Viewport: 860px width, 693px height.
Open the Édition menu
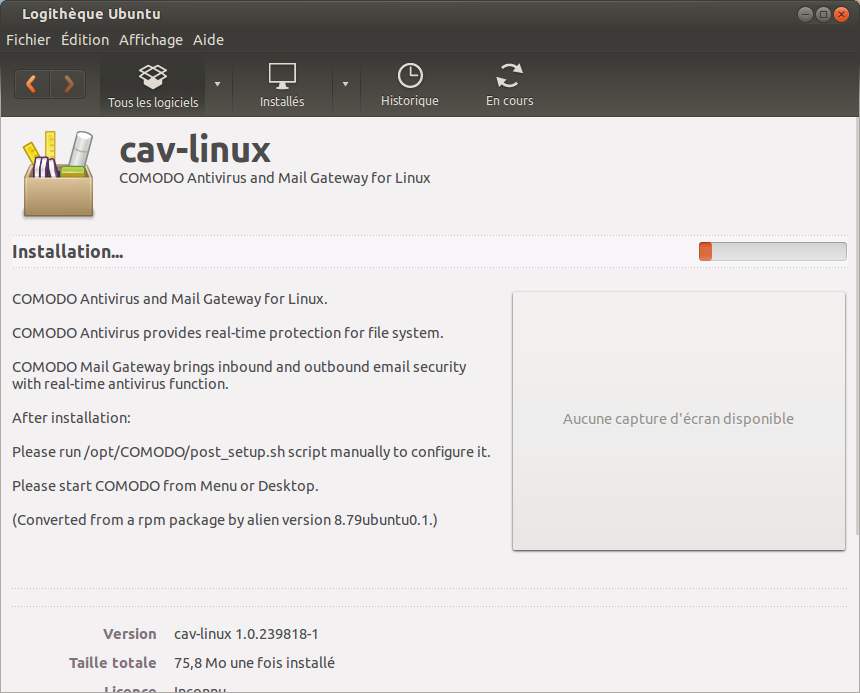pyautogui.click(x=85, y=40)
